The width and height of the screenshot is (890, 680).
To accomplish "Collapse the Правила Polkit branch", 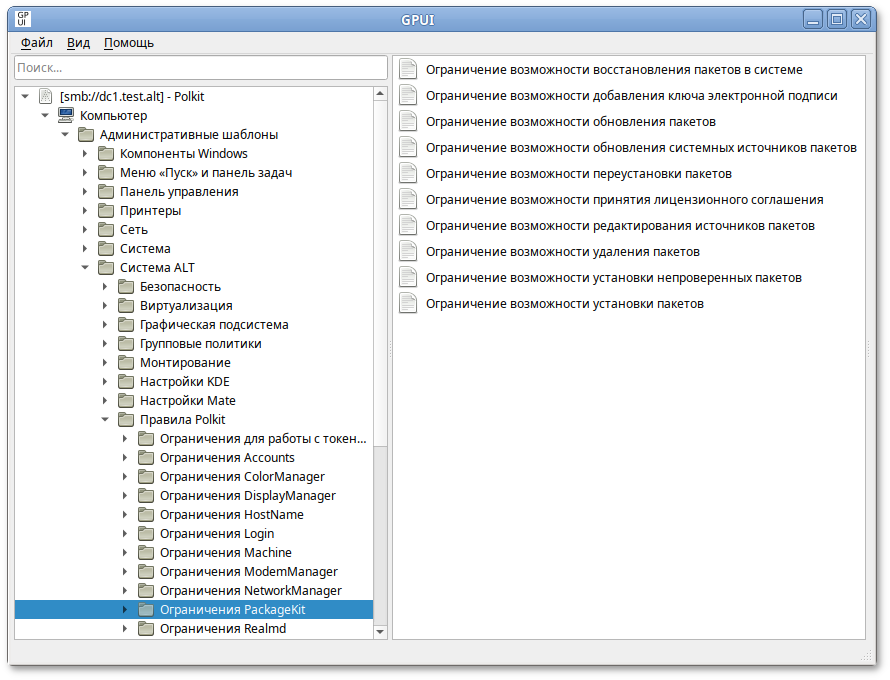I will click(105, 420).
